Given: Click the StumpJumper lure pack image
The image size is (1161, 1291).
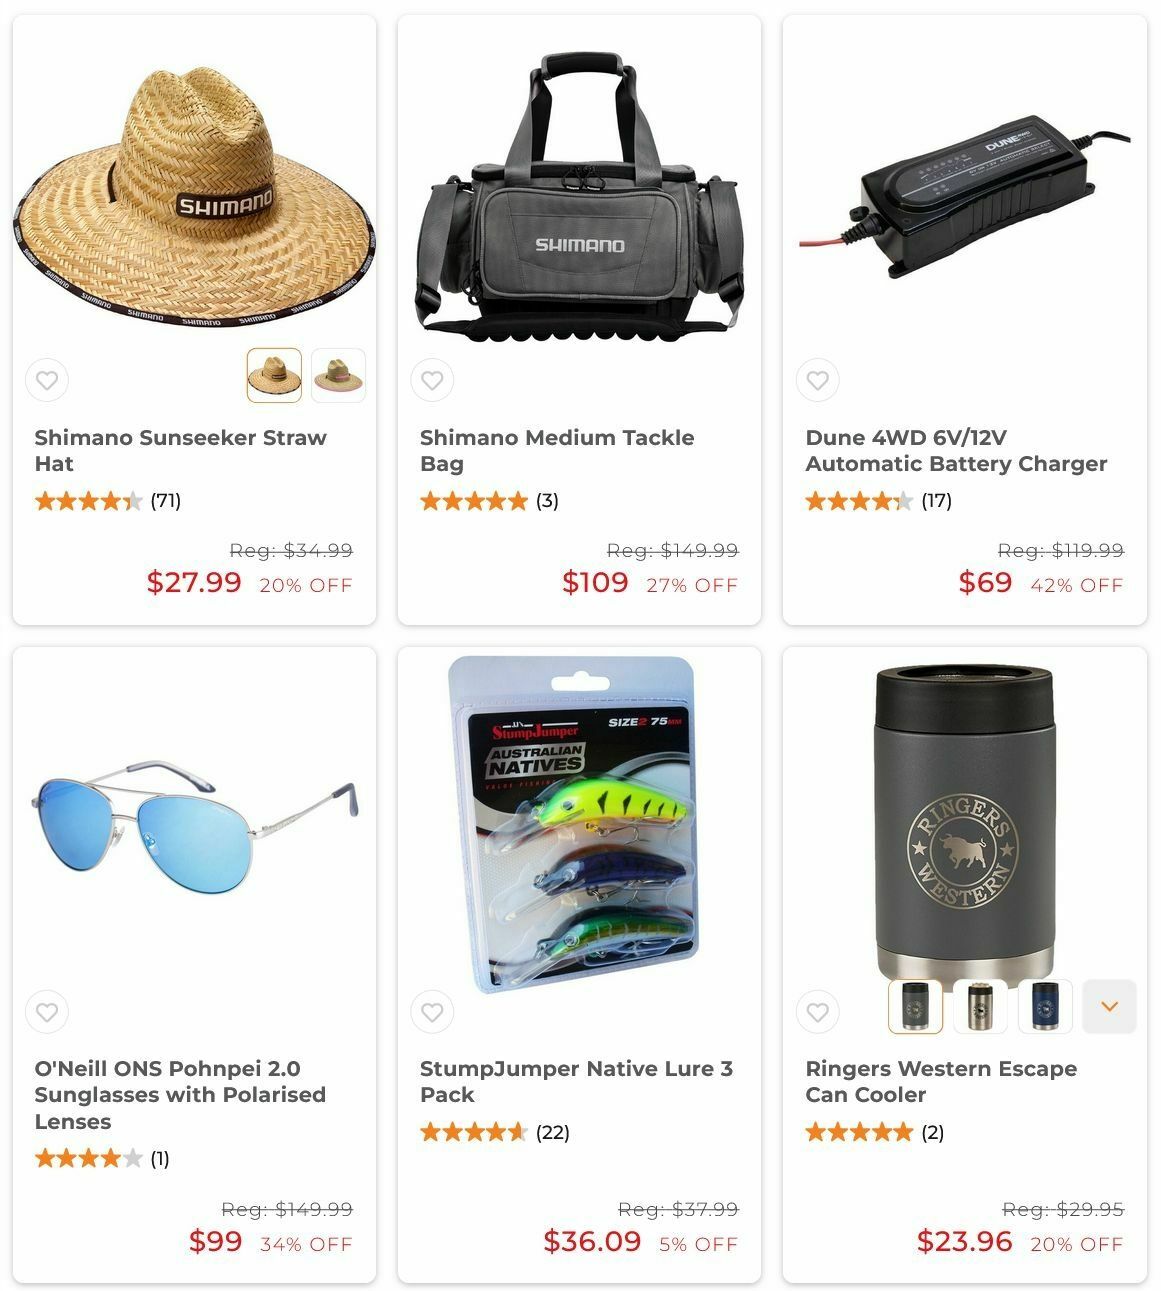Looking at the screenshot, I should 579,825.
